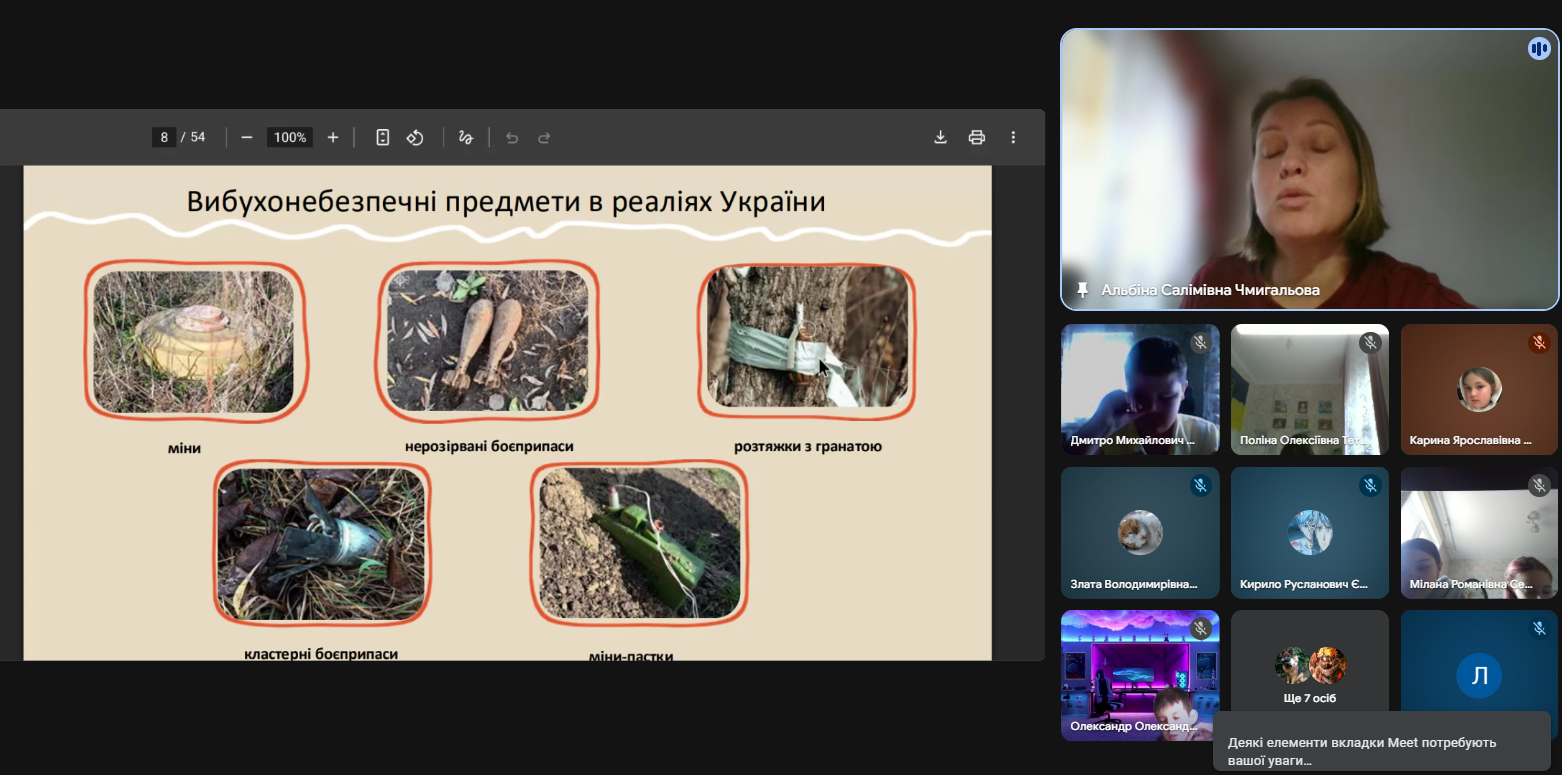Click the blue audio indicator on the speaker tile
The image size is (1562, 775).
pos(1538,48)
